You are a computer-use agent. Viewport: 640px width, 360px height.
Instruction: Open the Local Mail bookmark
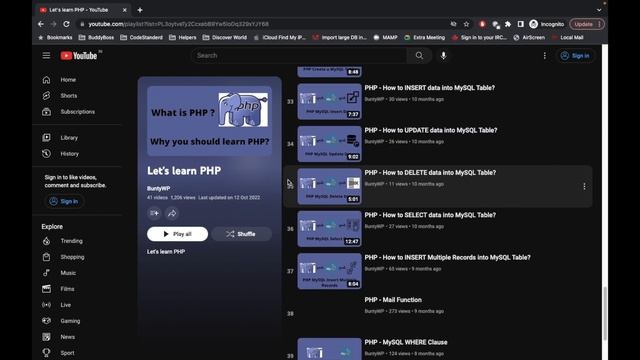click(567, 38)
